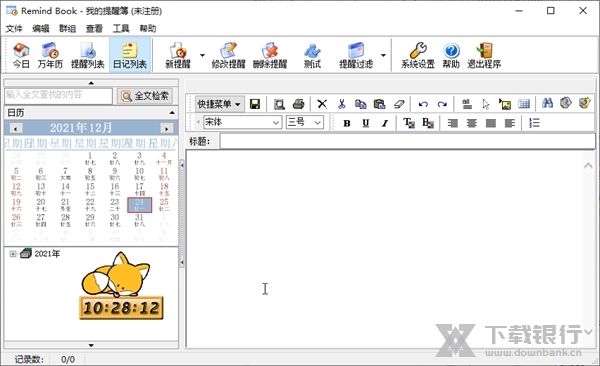Open the 宋体 font dropdown

243,123
